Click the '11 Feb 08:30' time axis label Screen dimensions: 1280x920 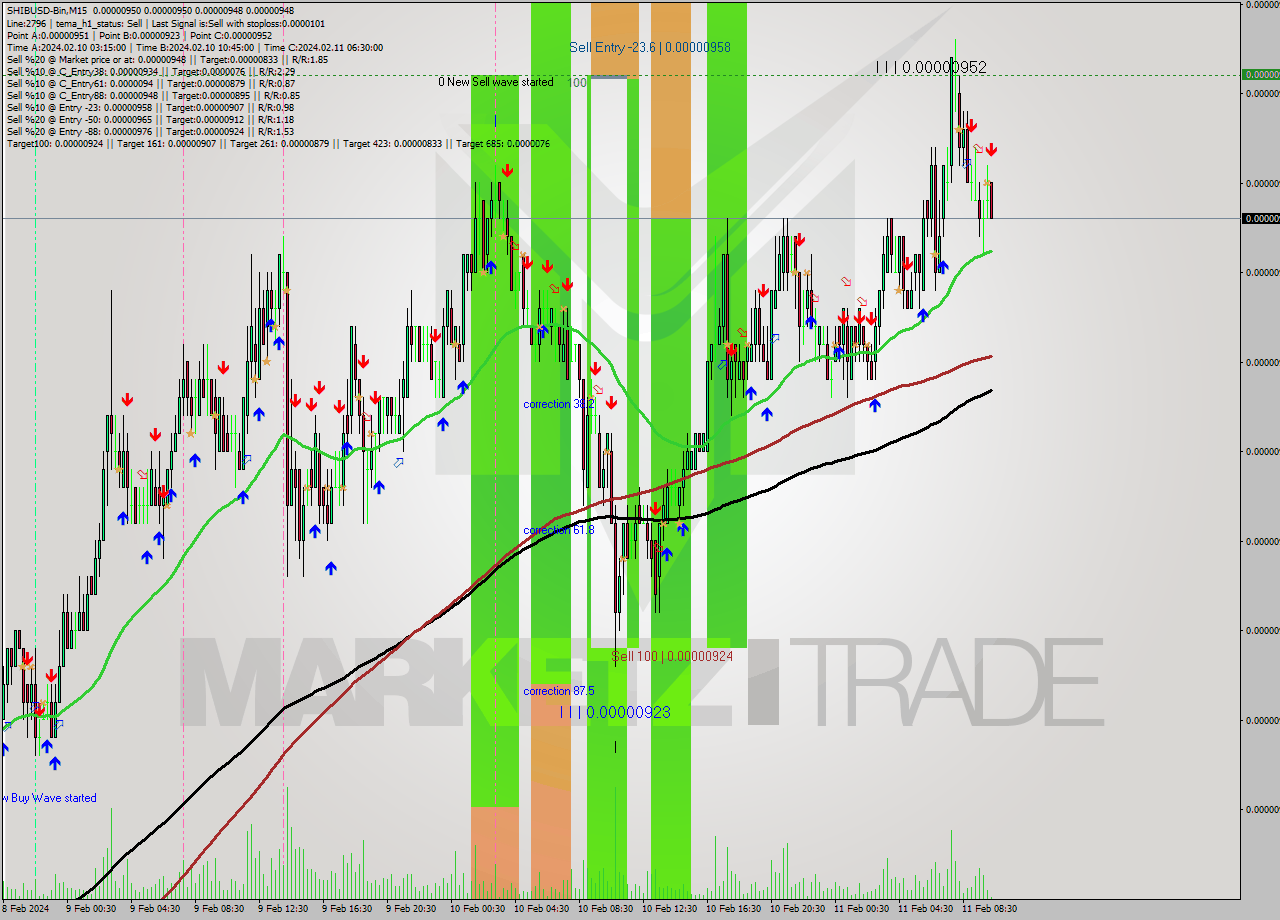pos(989,909)
